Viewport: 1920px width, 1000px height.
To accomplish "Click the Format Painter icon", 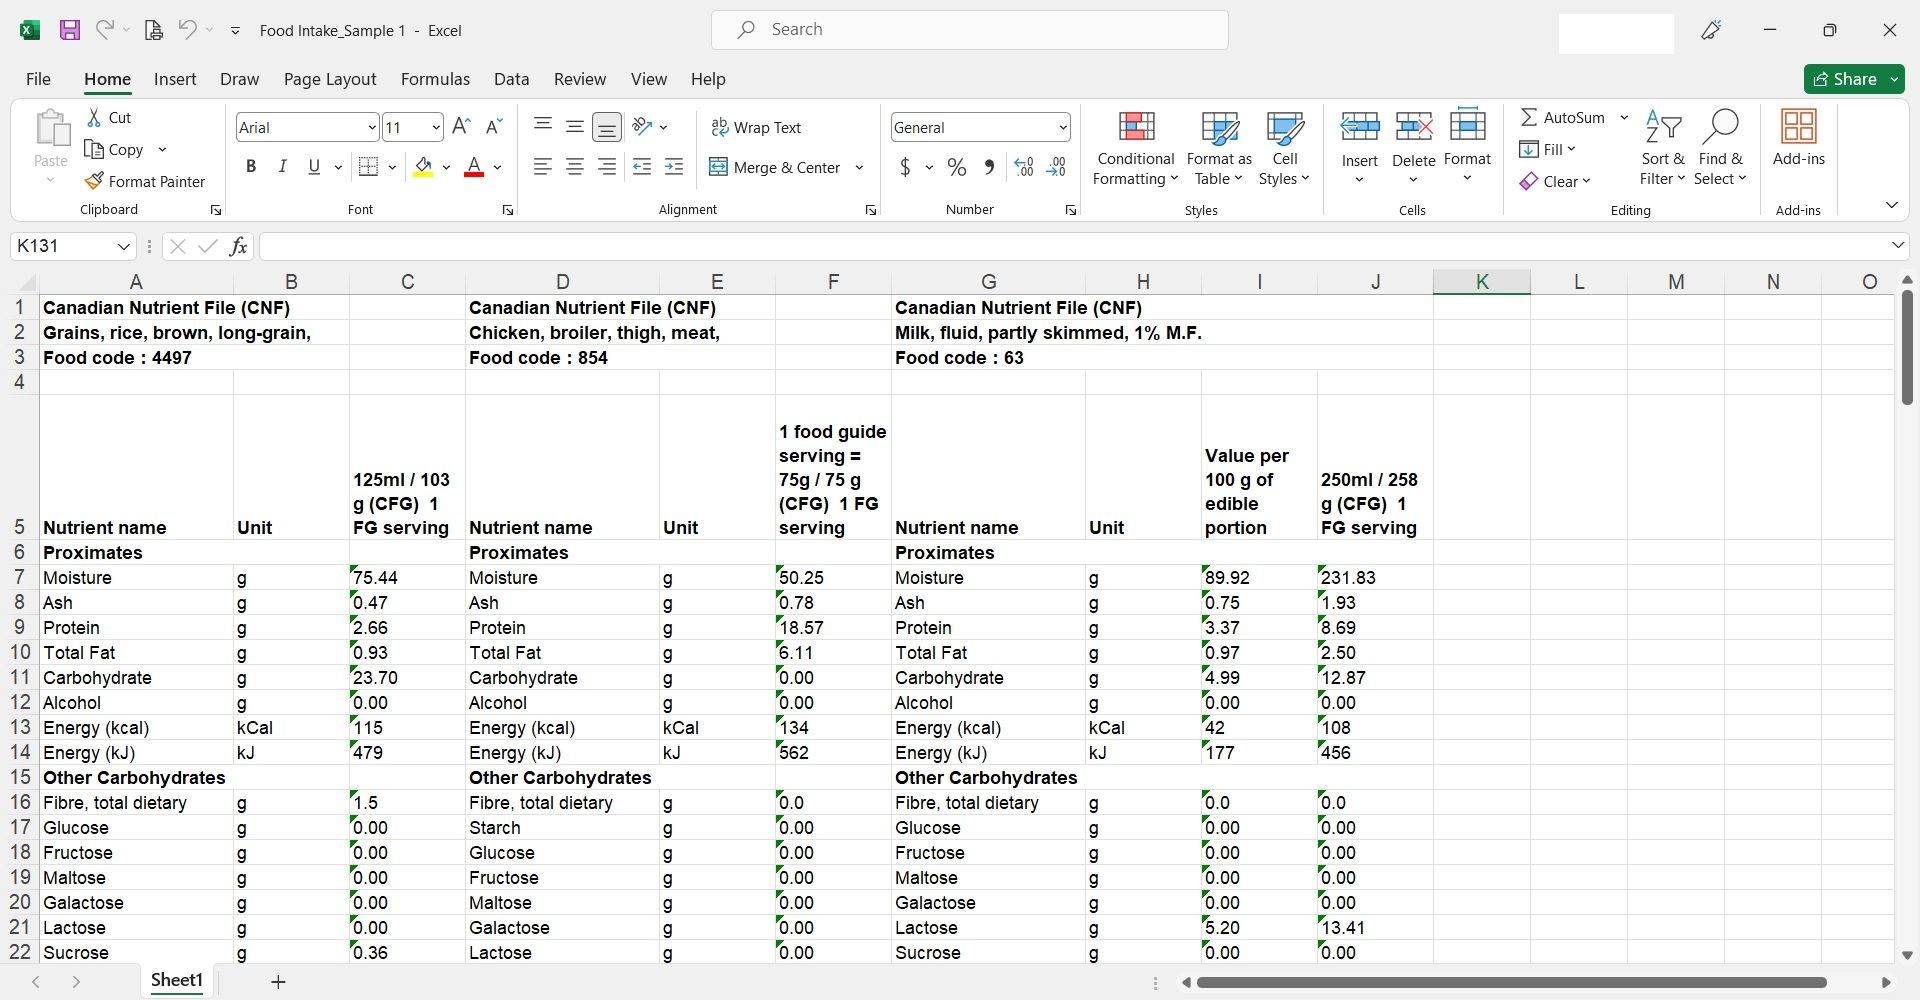I will point(94,181).
